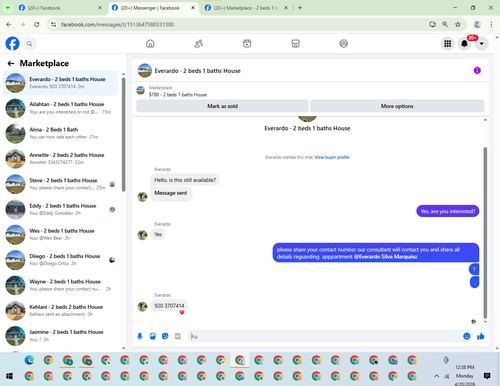
Task: Open the Groups icon in top navigation
Action: click(x=344, y=44)
